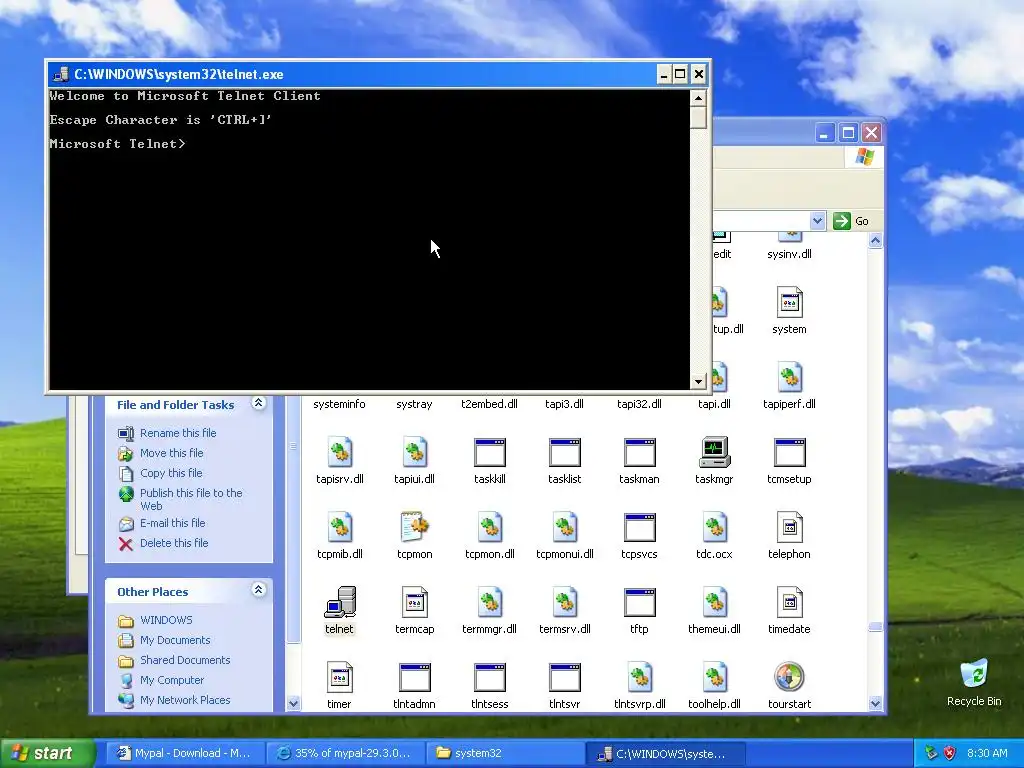Image resolution: width=1024 pixels, height=768 pixels.
Task: Select the taskmgr program icon
Action: coord(714,452)
